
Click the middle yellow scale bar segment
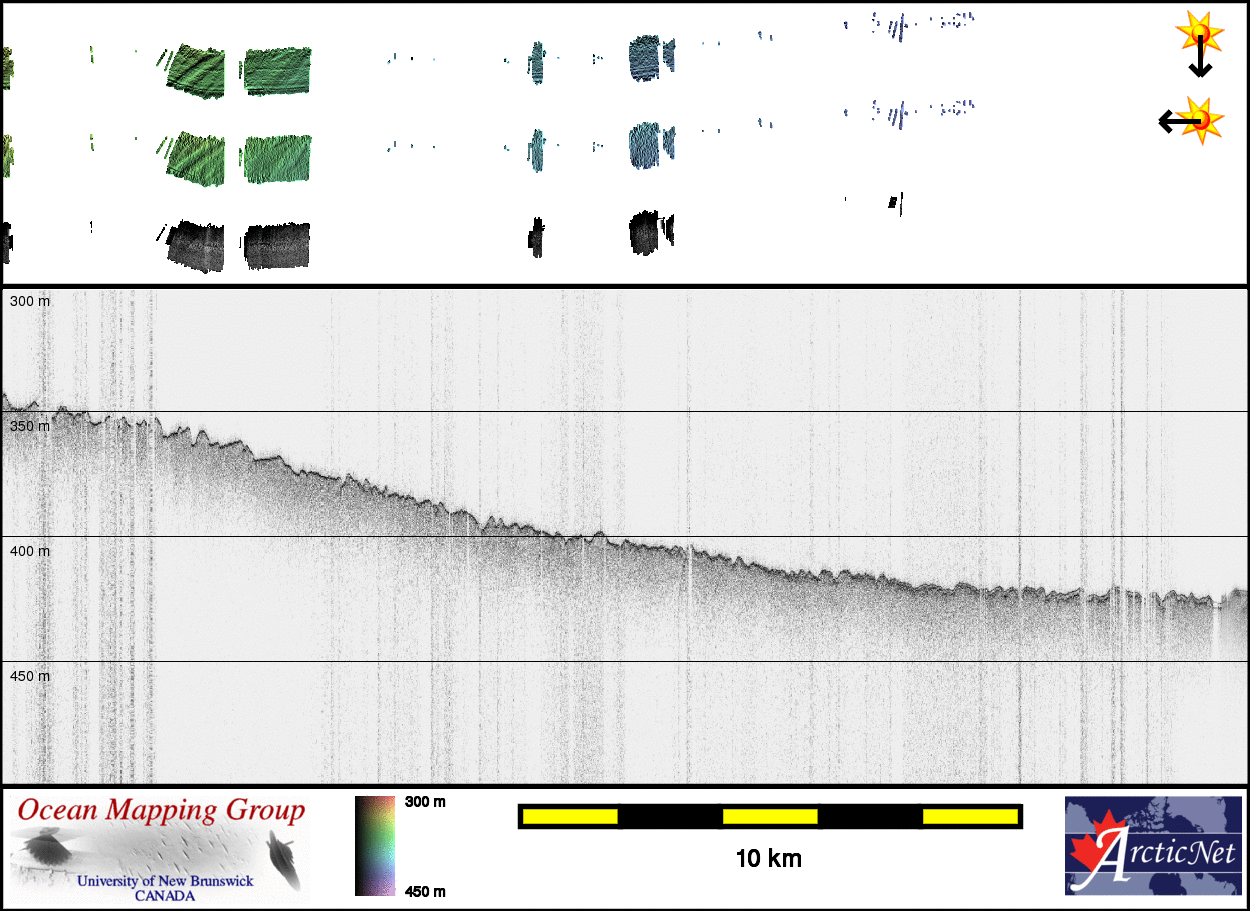pyautogui.click(x=770, y=817)
